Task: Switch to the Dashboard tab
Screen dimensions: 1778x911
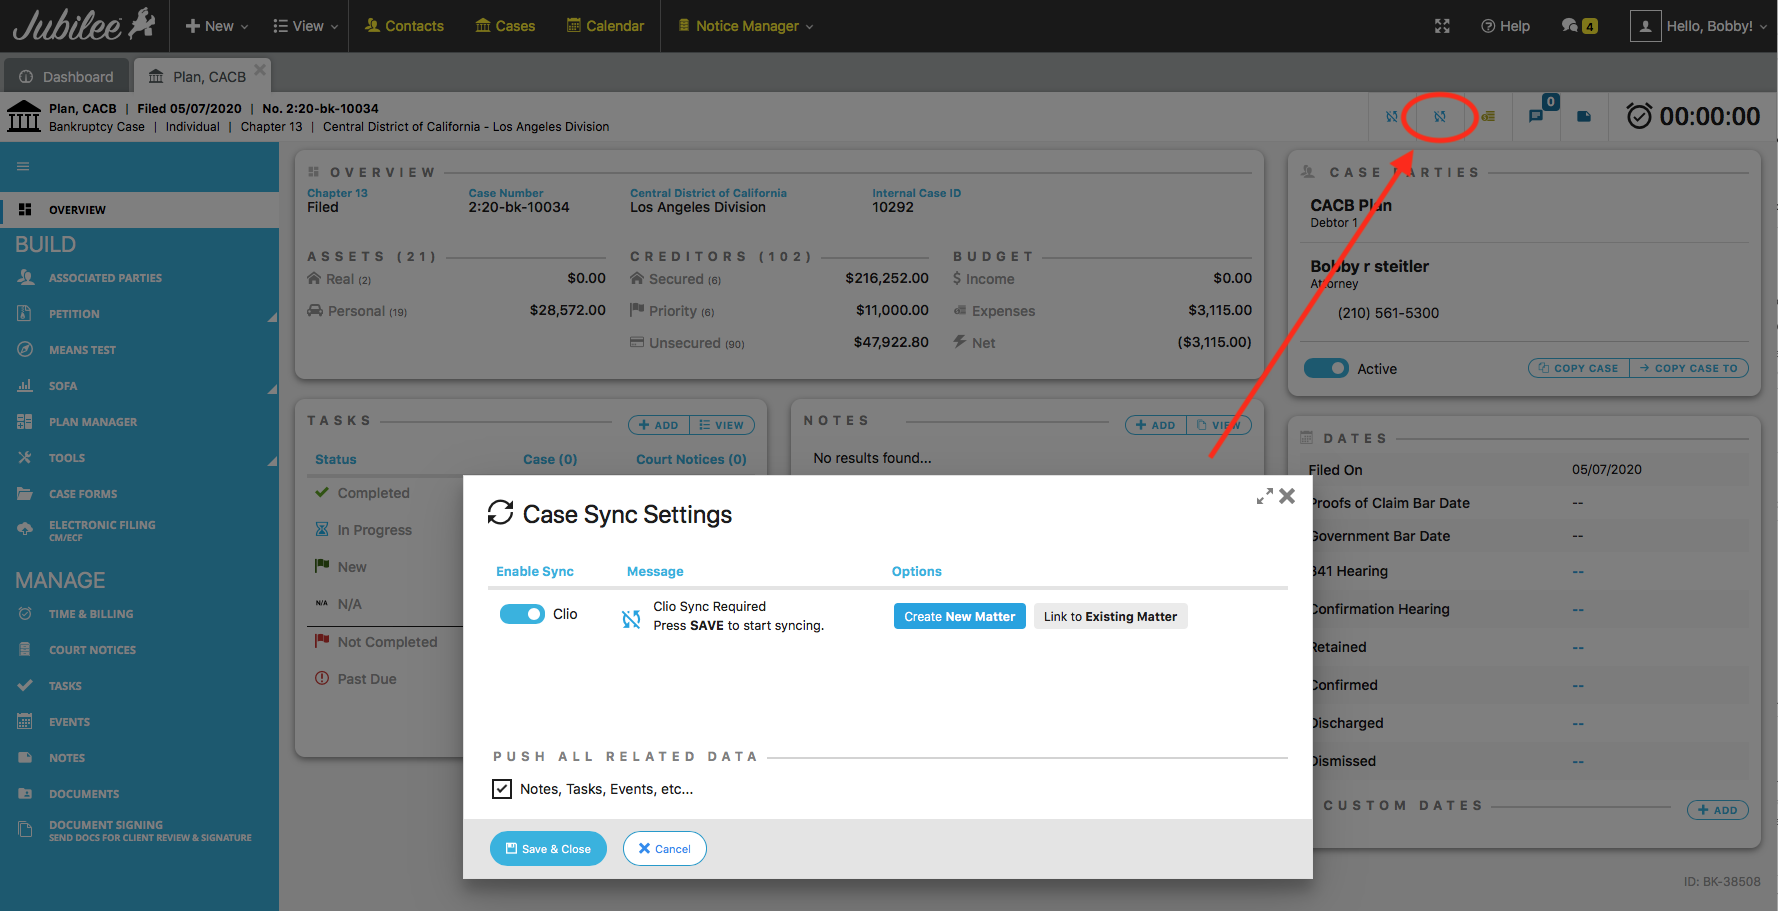Action: 66,76
